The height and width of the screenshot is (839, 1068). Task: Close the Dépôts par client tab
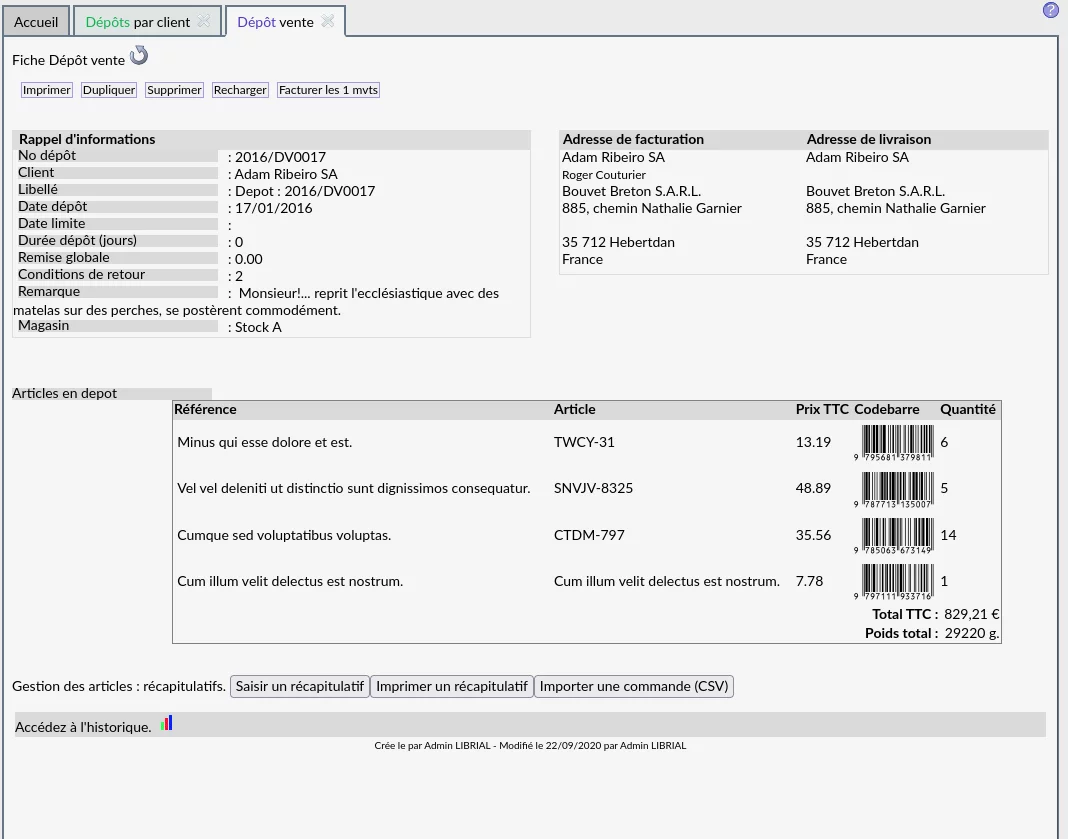204,21
